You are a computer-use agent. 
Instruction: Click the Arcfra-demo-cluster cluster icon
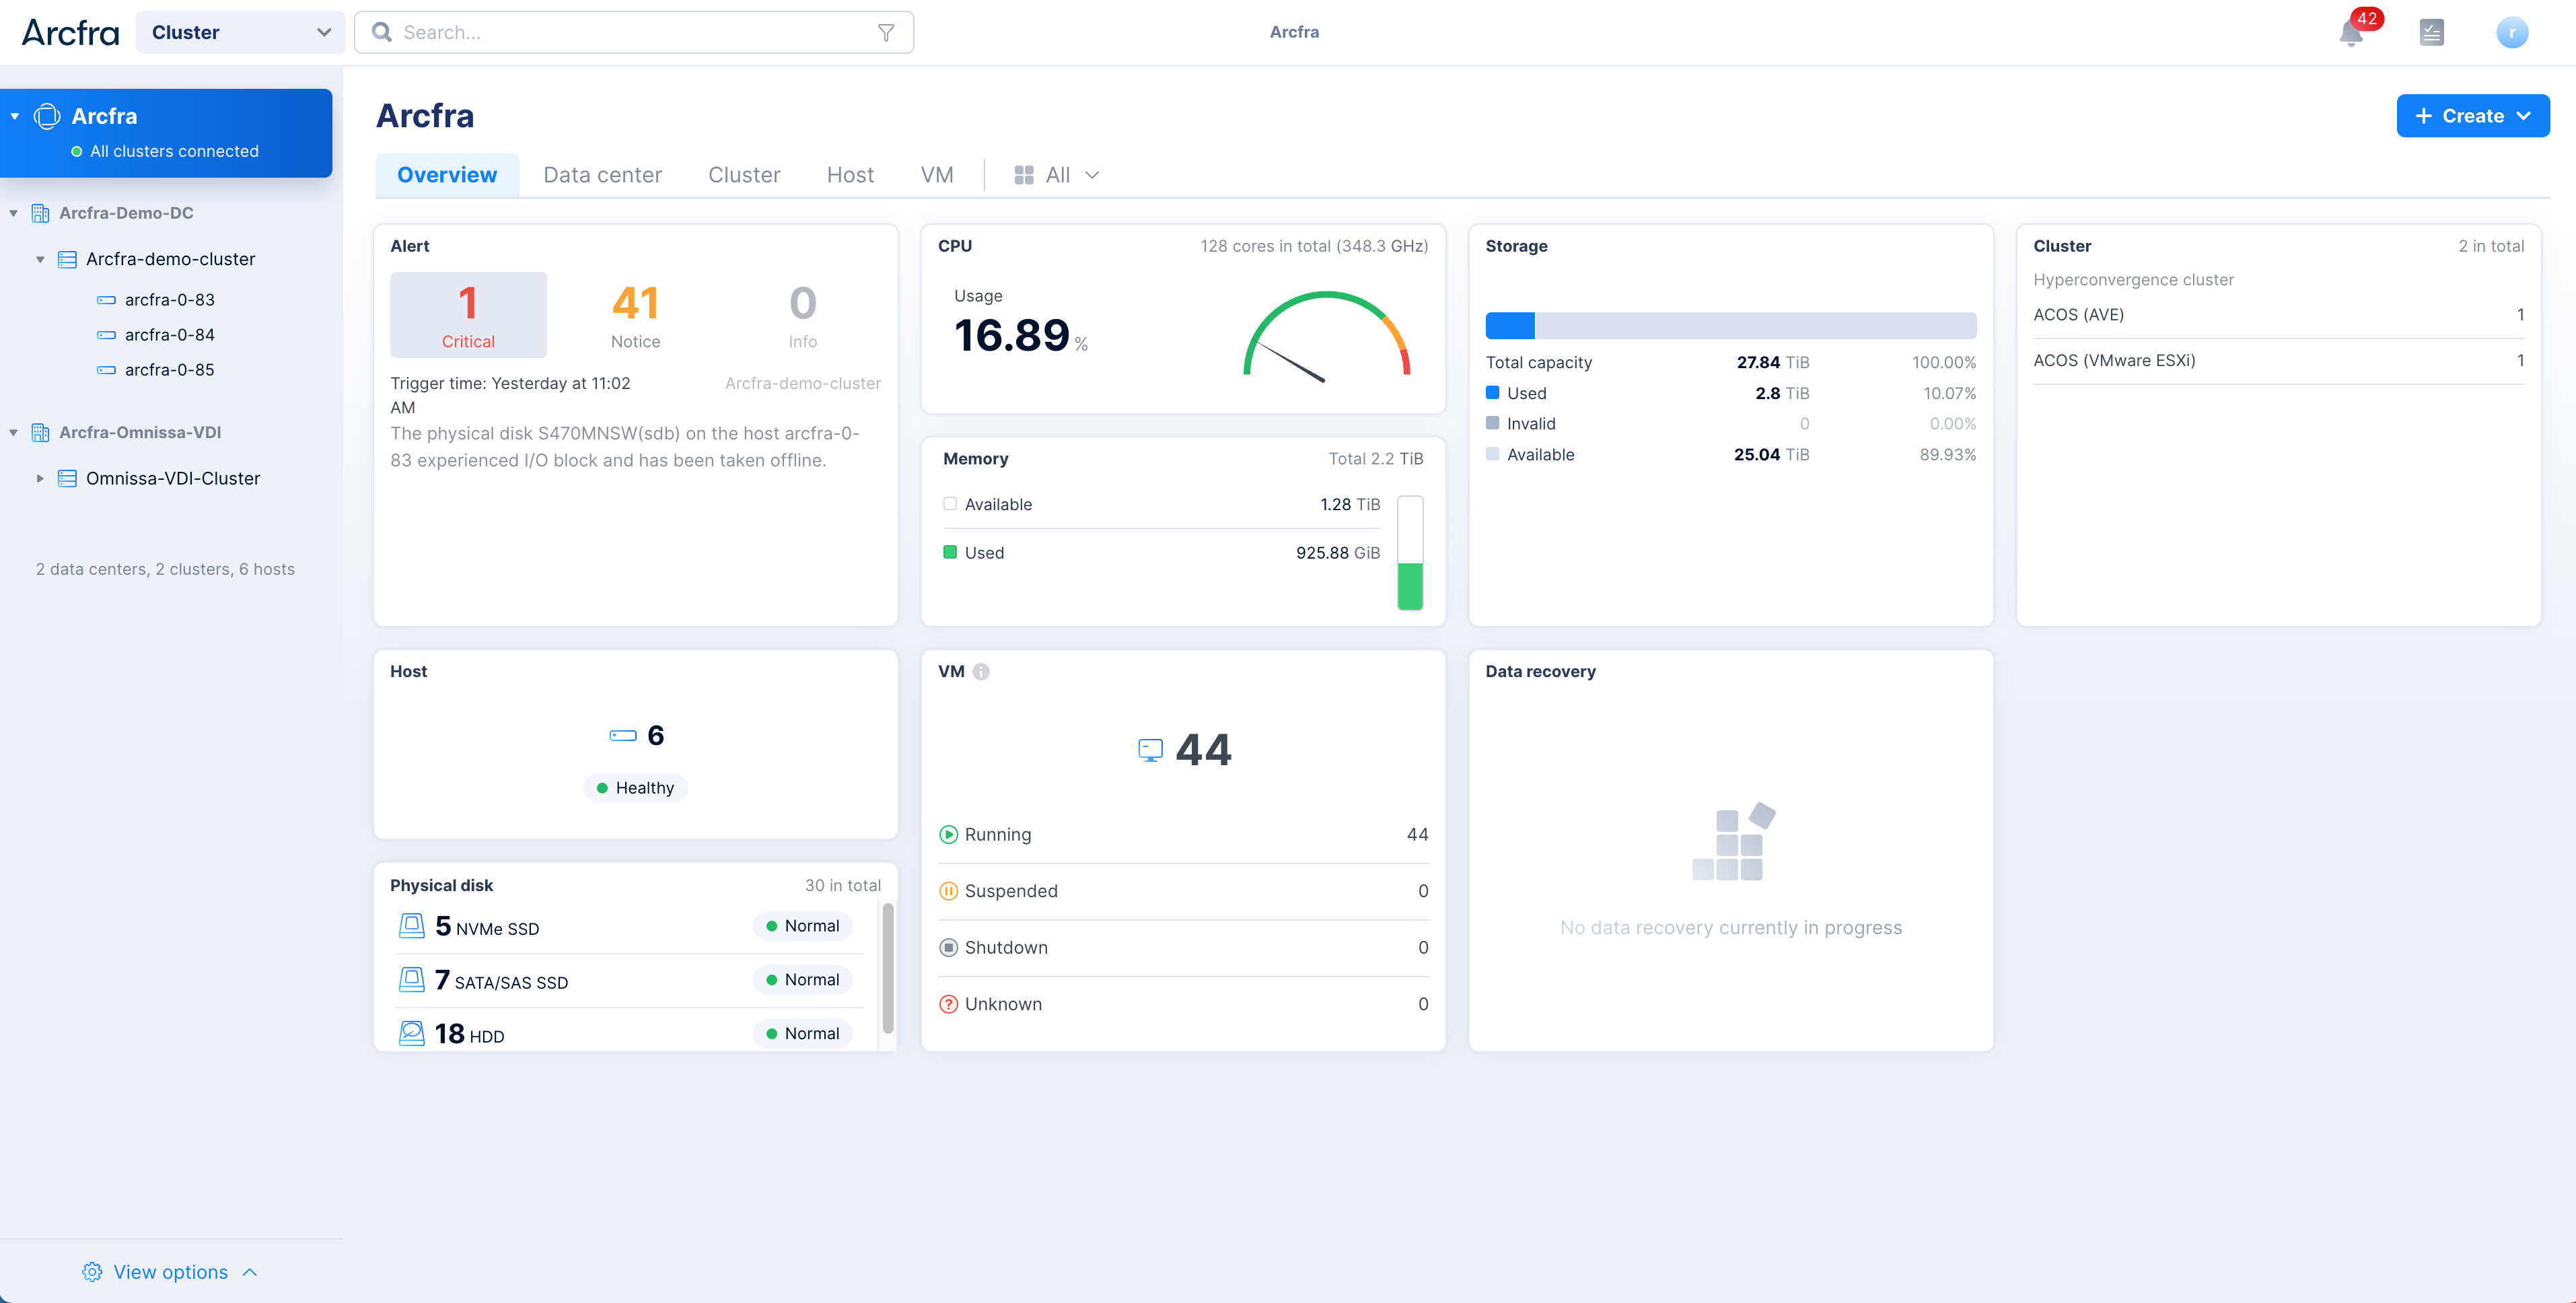[67, 259]
